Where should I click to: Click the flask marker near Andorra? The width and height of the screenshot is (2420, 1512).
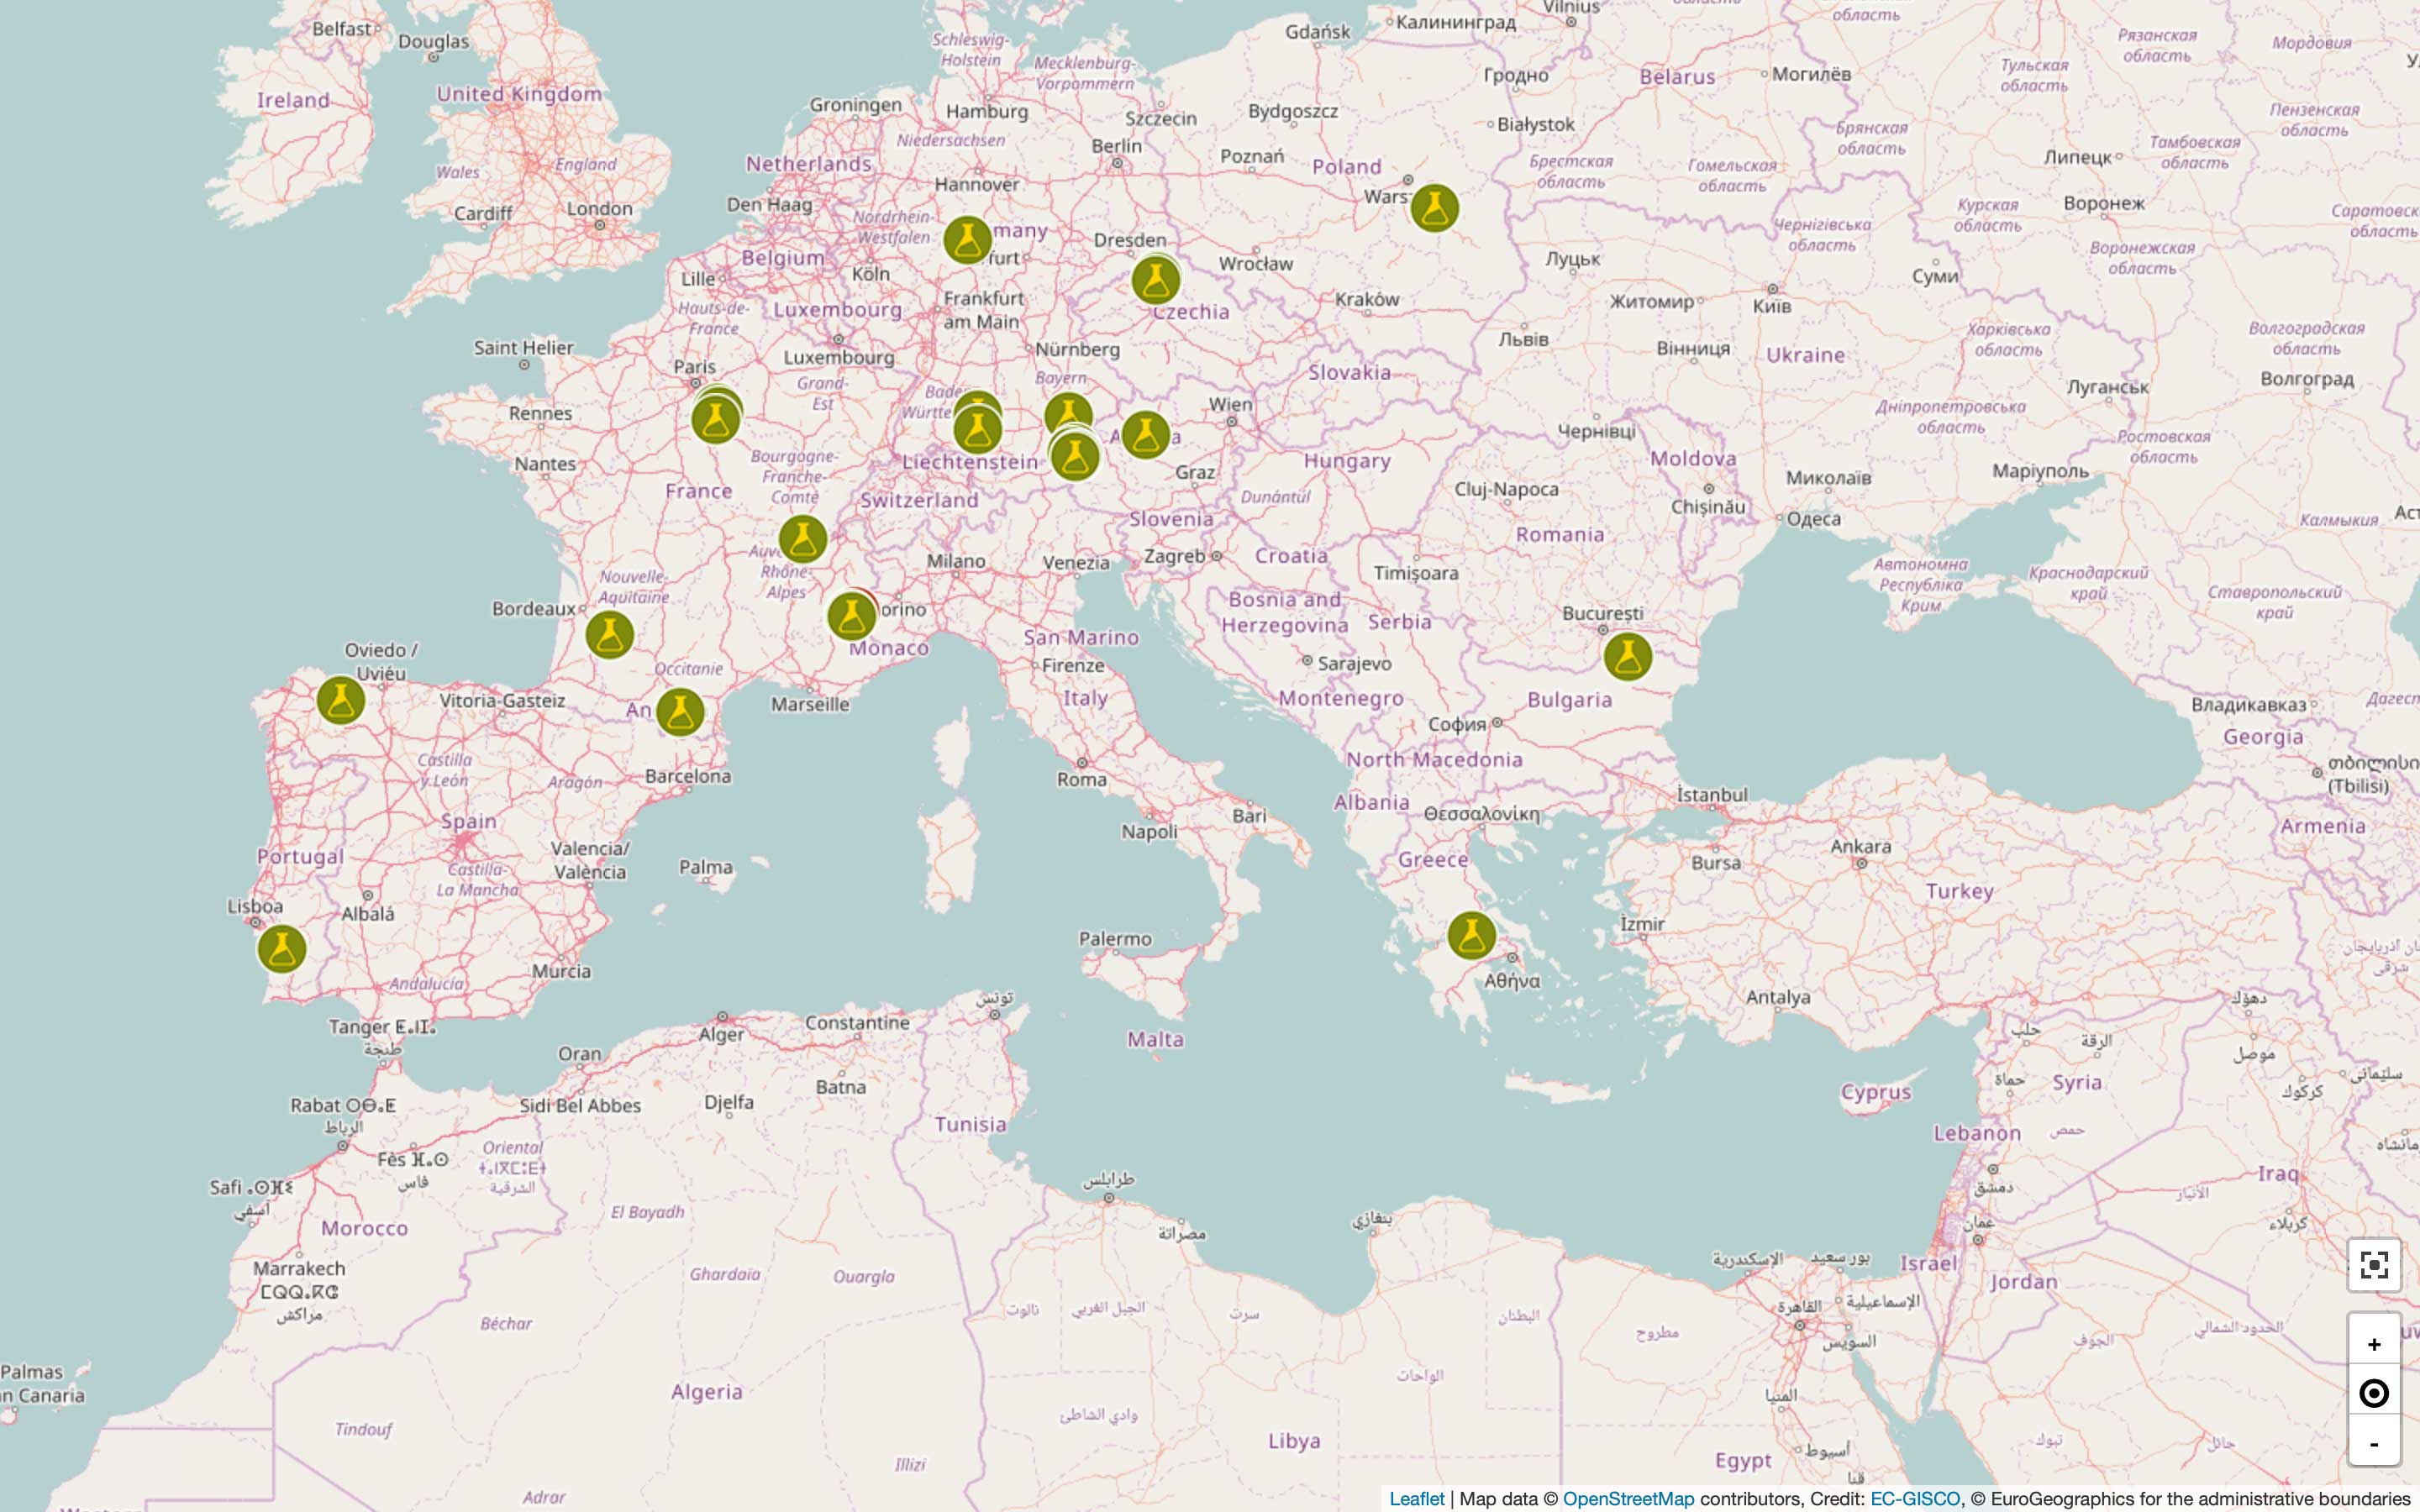point(680,712)
